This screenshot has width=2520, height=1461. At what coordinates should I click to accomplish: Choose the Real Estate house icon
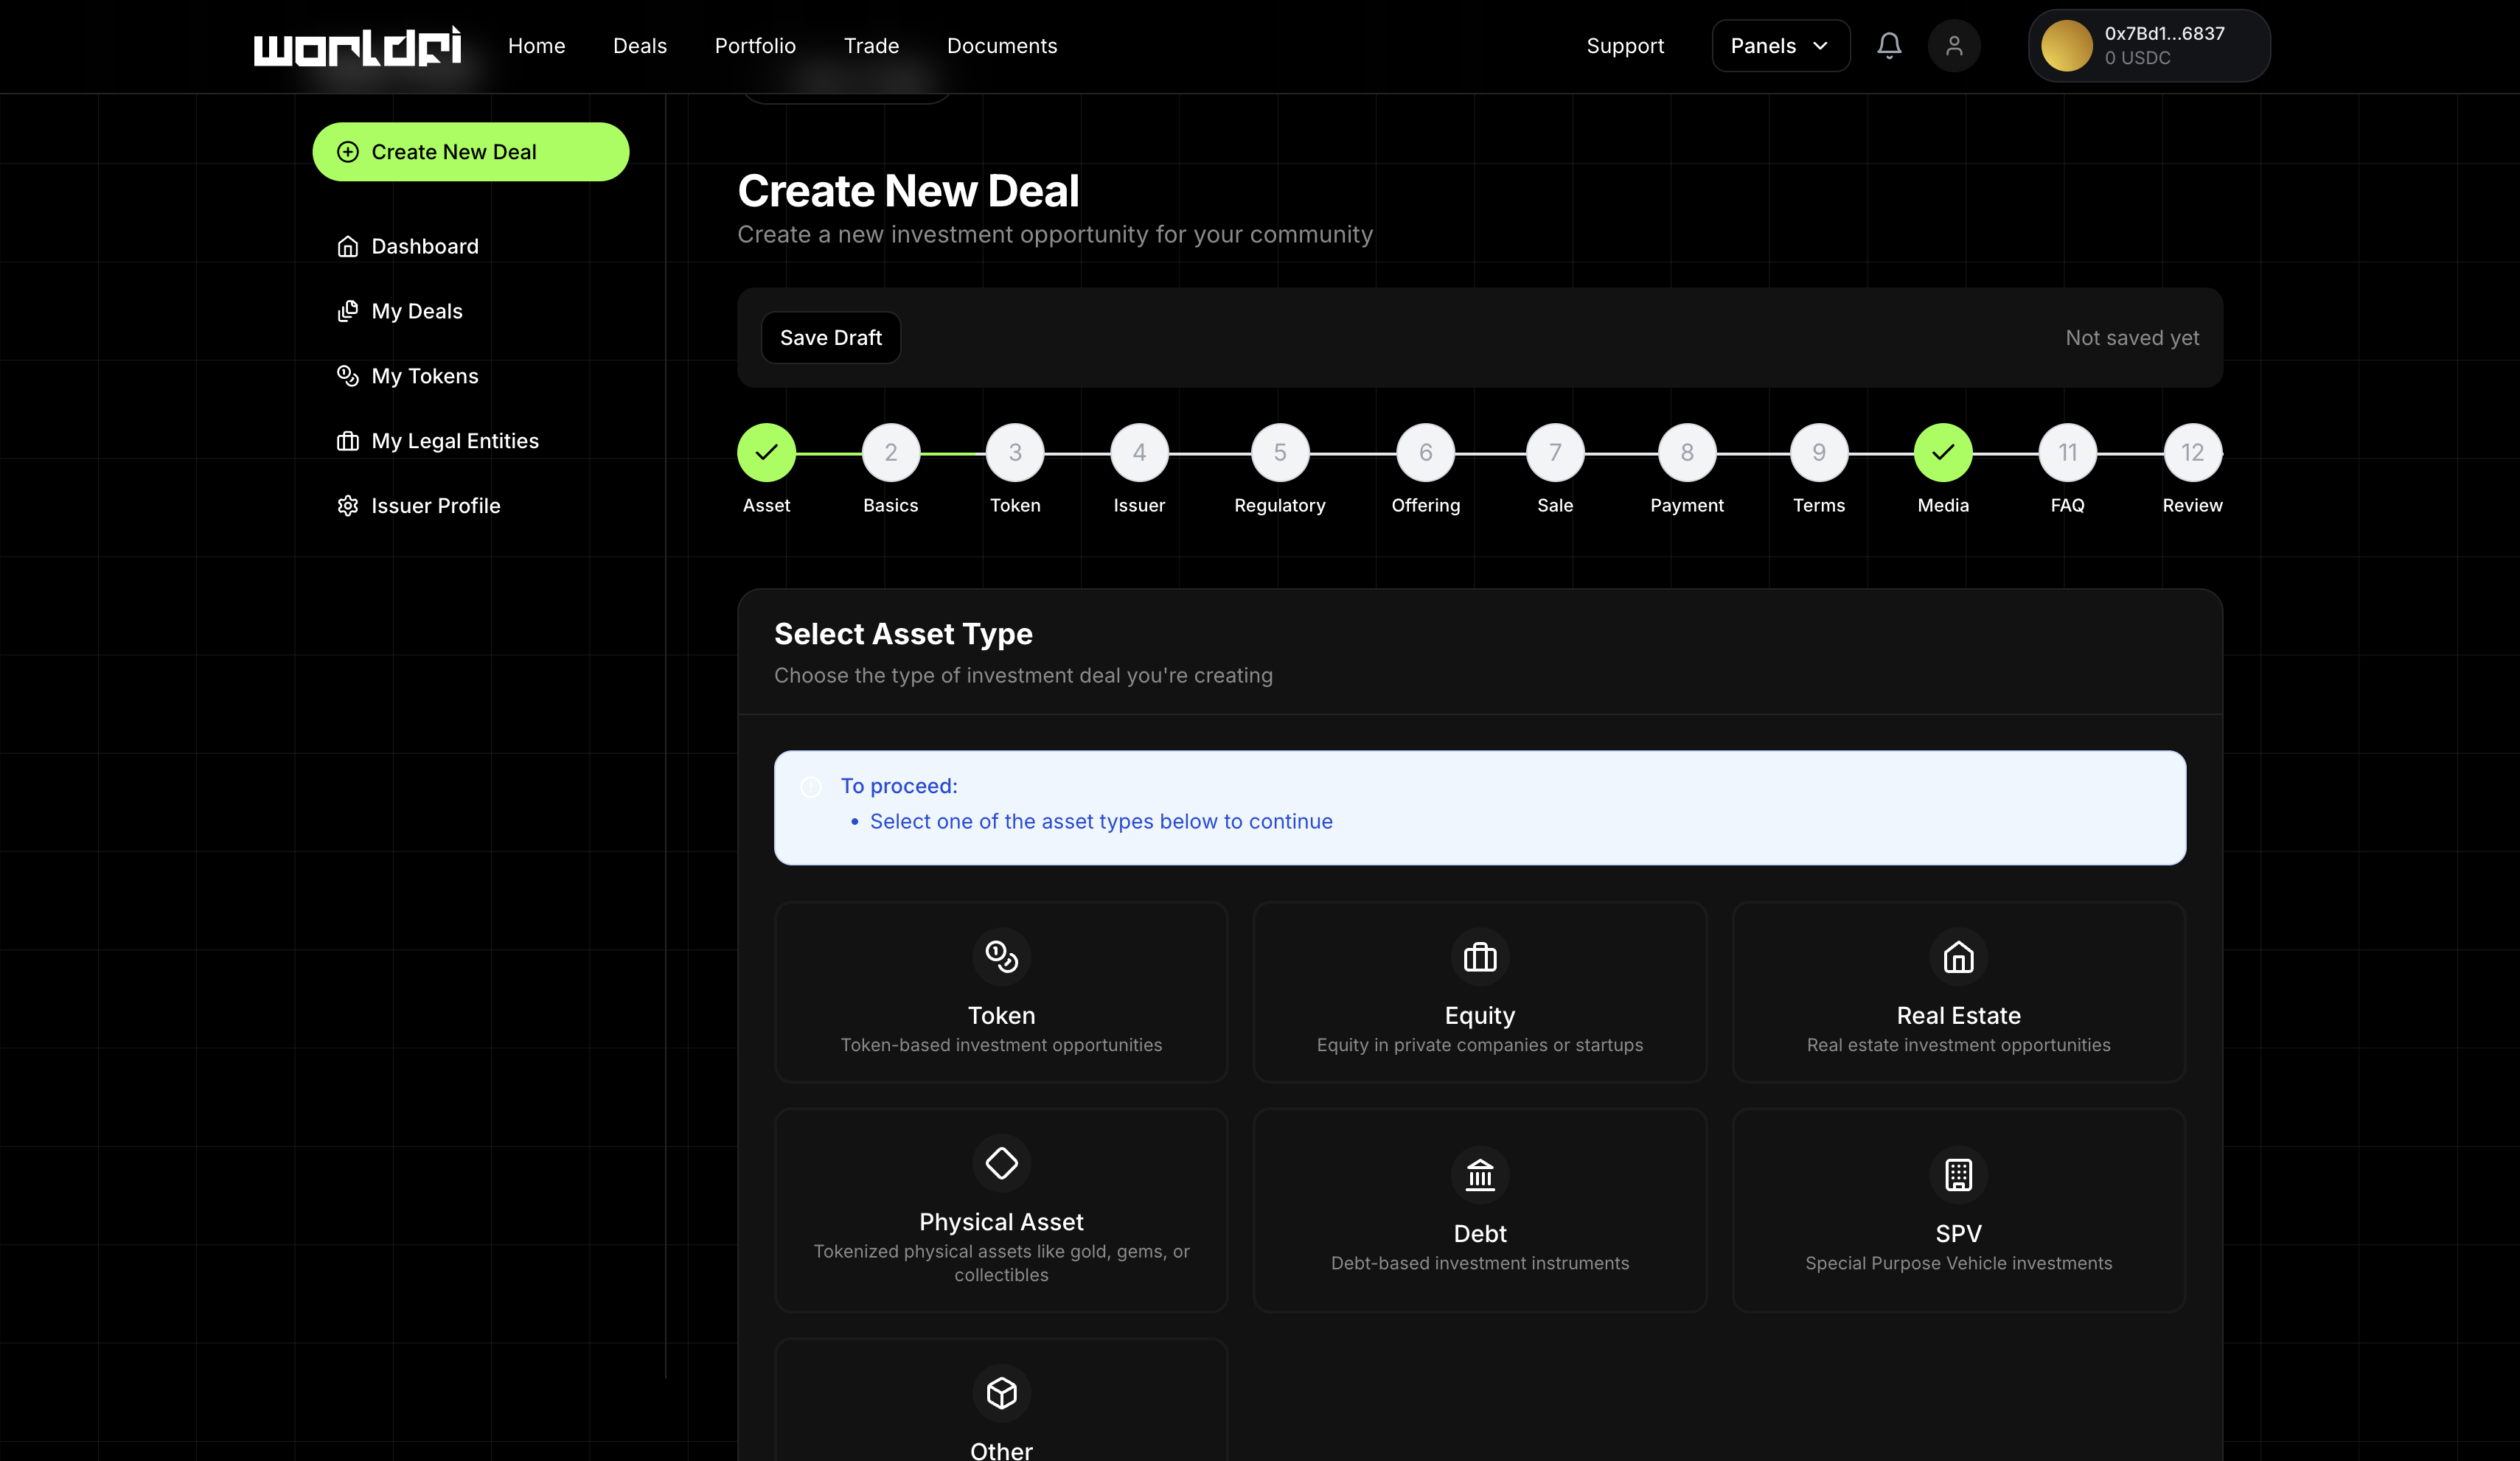(1957, 957)
